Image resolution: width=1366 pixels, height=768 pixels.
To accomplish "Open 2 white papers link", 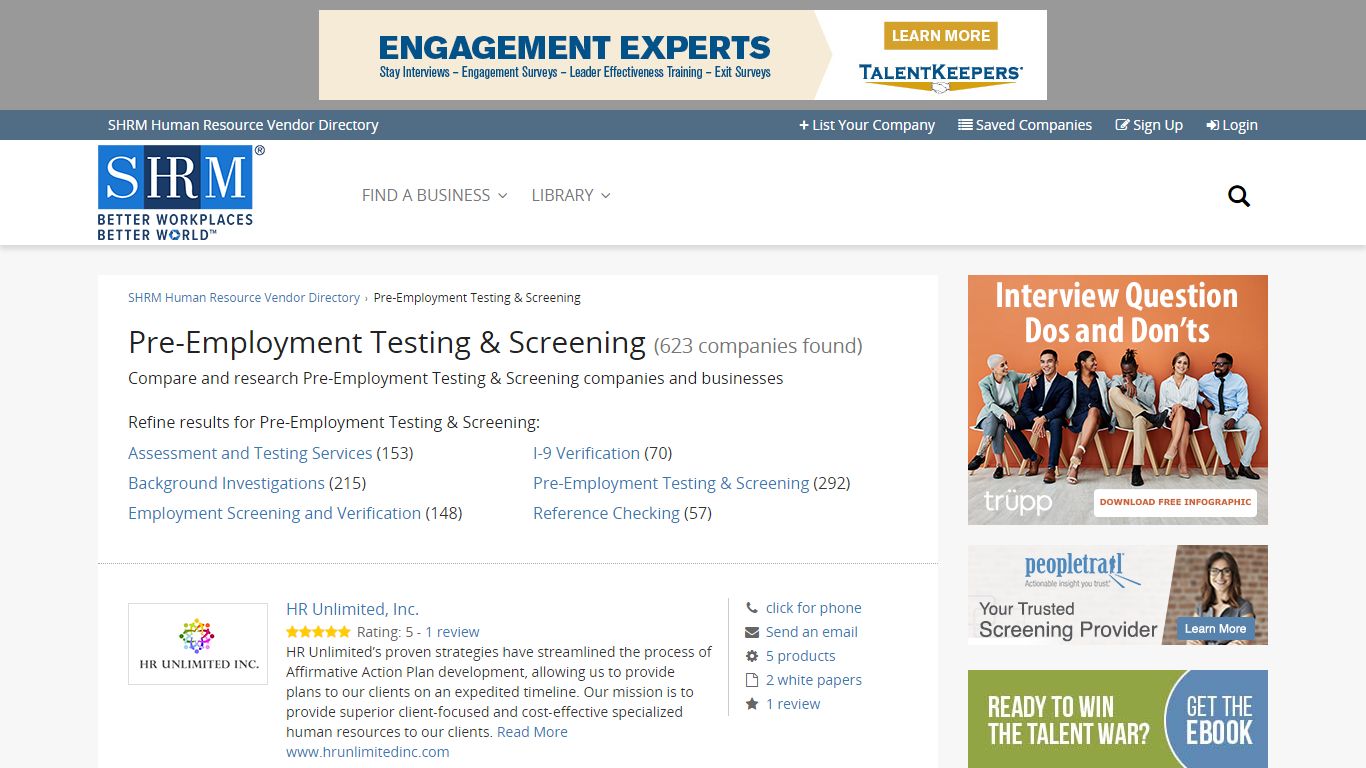I will (813, 680).
